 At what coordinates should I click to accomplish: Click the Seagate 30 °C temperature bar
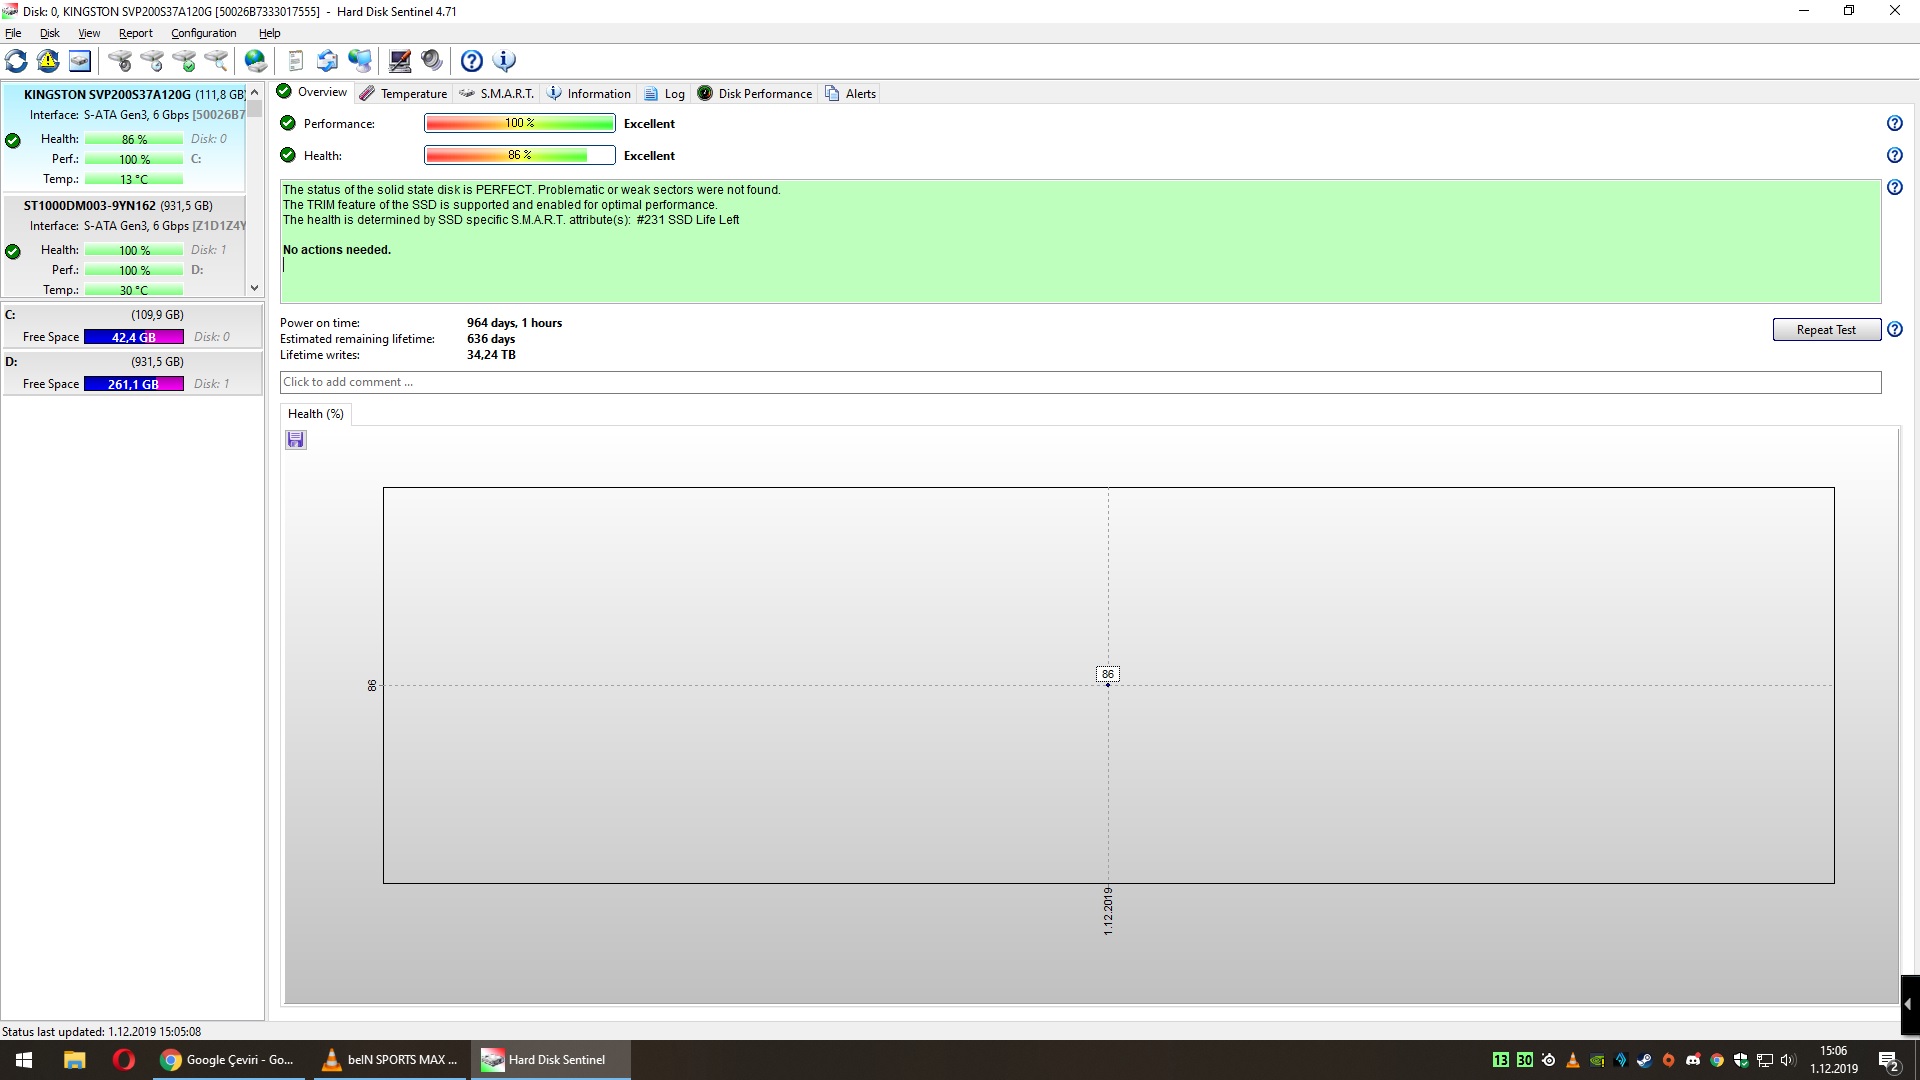[134, 290]
